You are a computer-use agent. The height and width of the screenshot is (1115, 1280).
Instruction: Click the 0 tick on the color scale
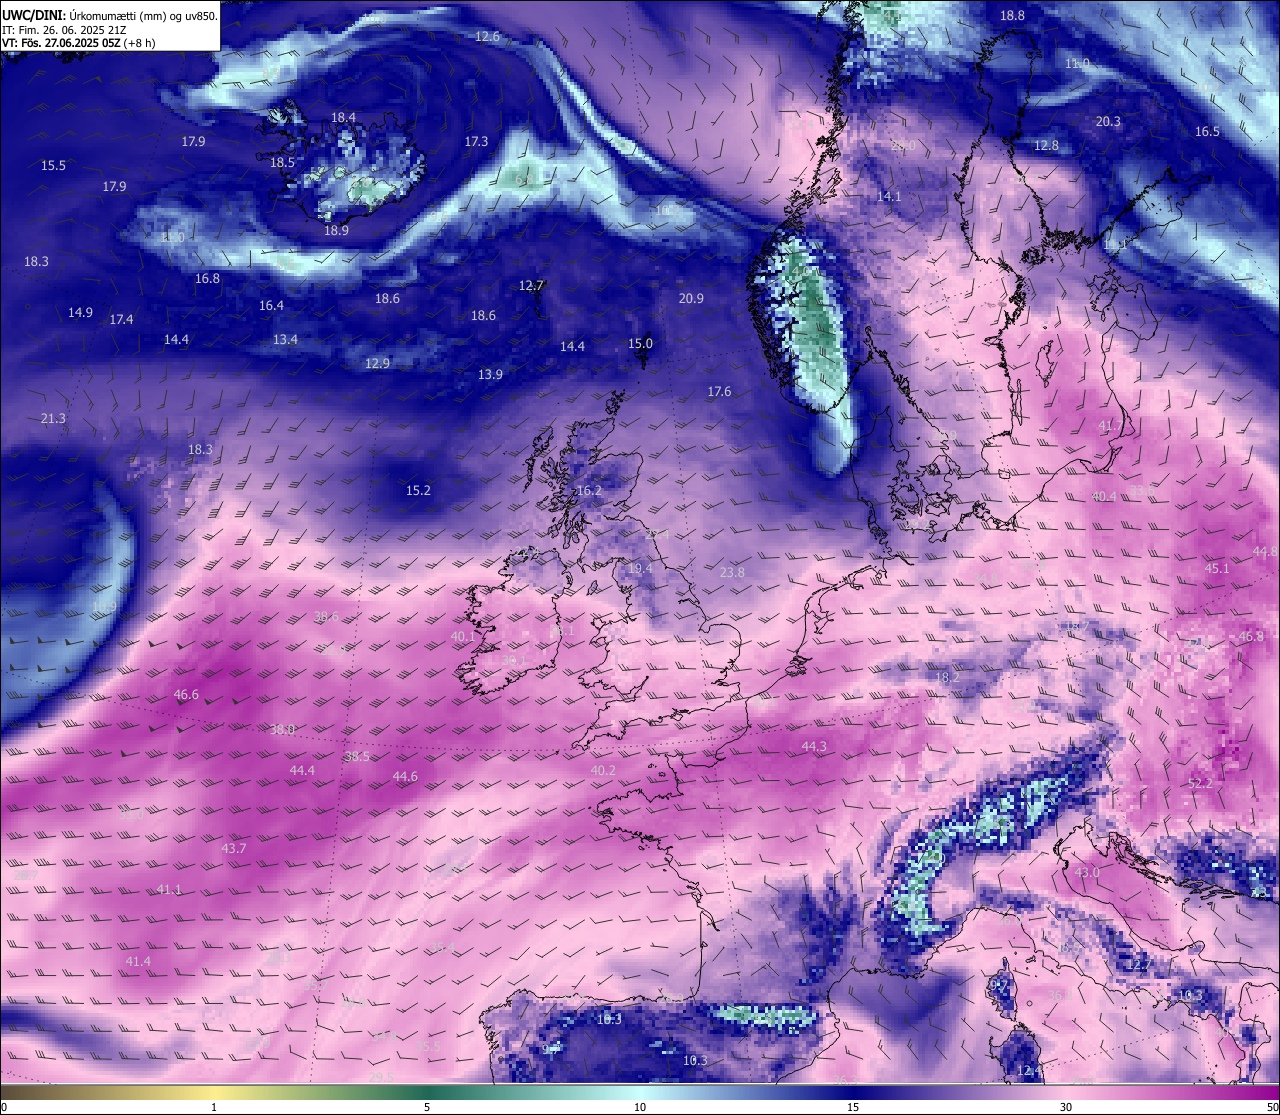[4, 1107]
